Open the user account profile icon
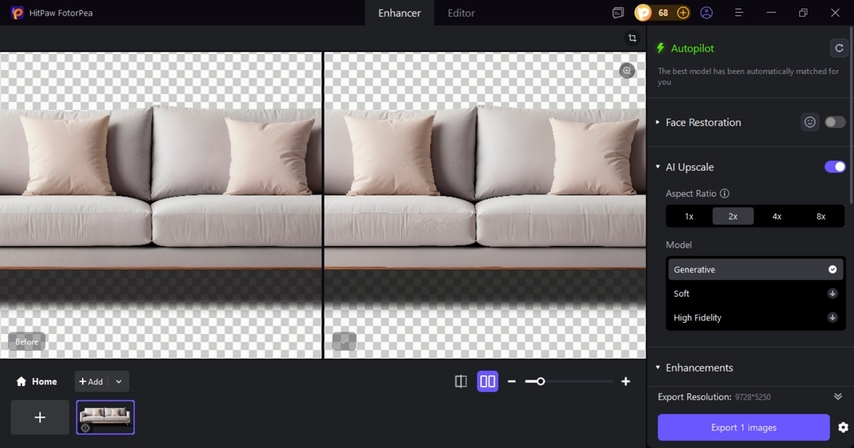Screen dimensions: 854x448 click(706, 13)
